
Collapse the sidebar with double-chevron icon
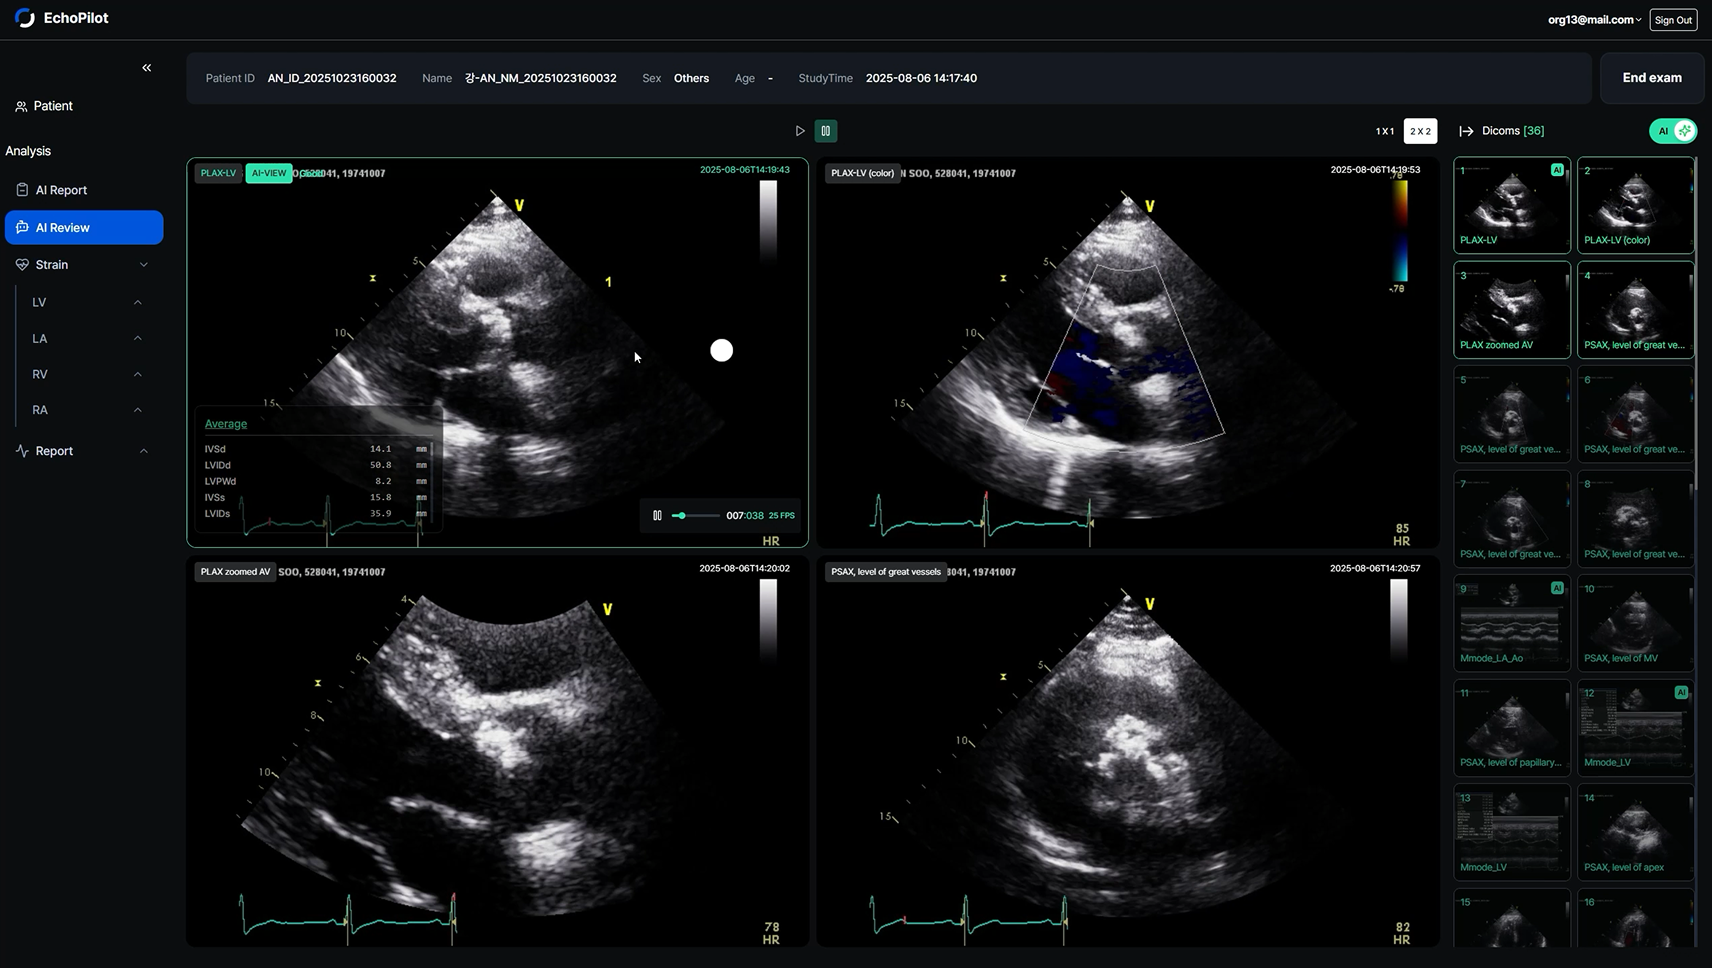point(147,68)
